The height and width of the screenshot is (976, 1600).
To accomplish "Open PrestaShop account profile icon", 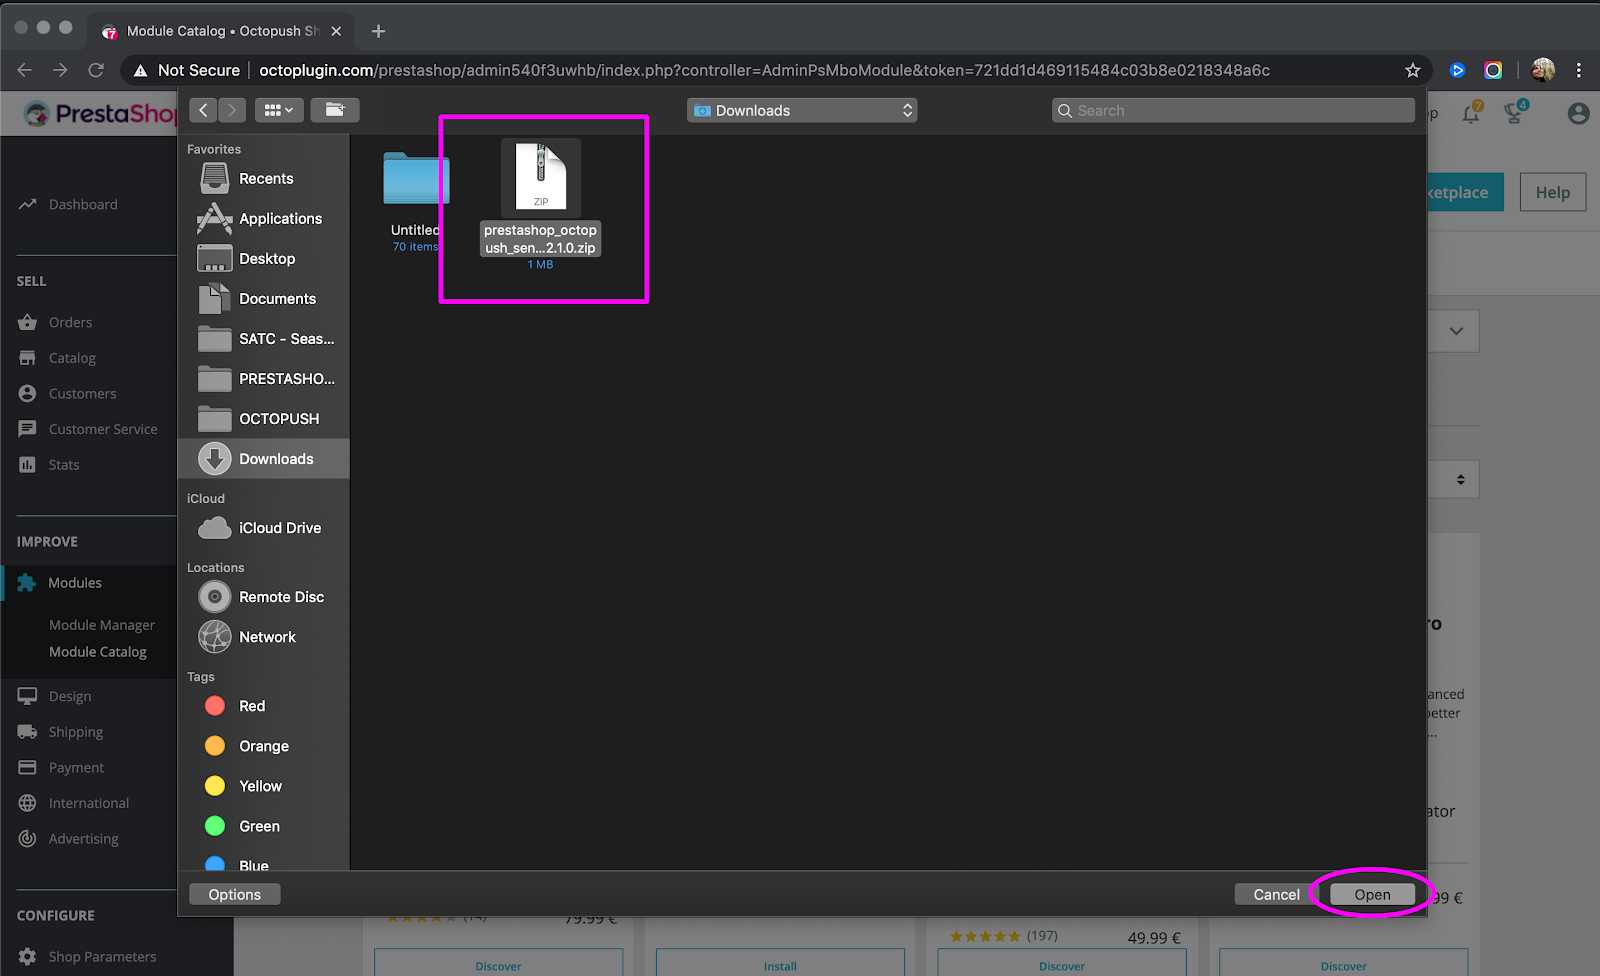I will 1579,114.
